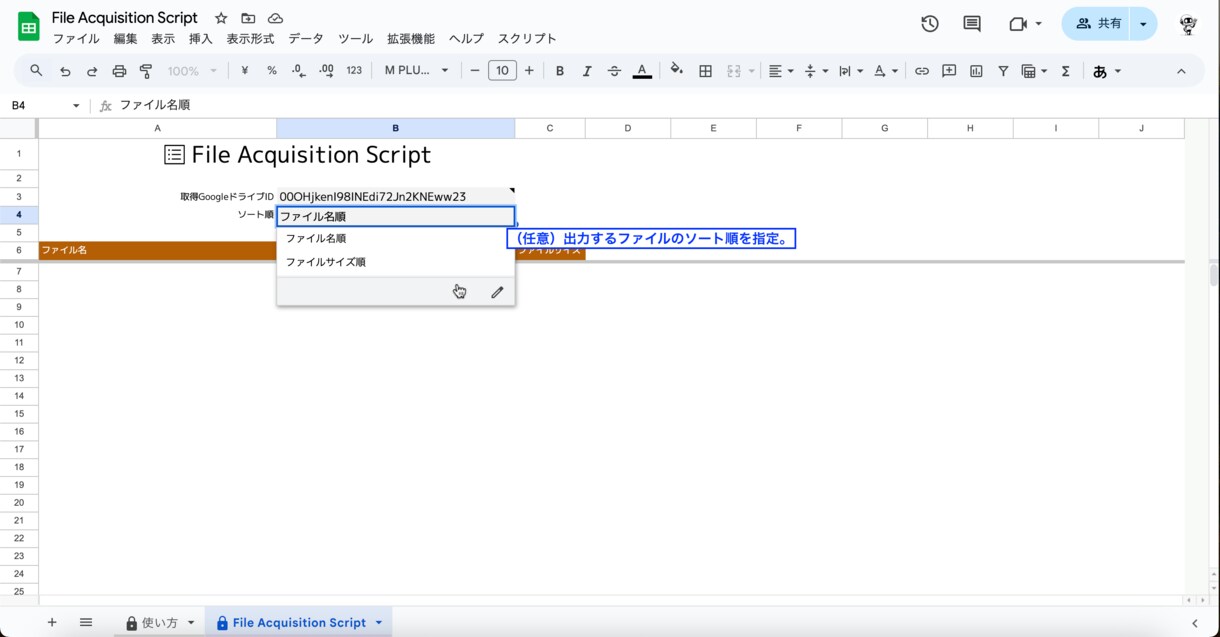Move document using folder icon

248,18
